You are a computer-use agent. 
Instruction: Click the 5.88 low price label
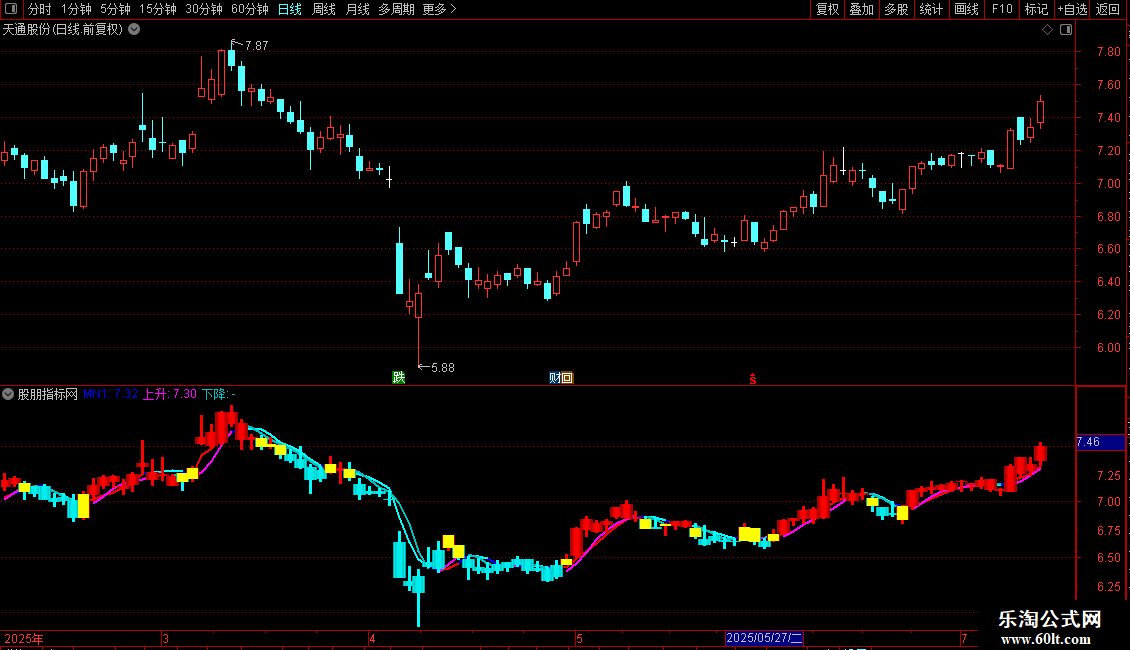coord(442,368)
